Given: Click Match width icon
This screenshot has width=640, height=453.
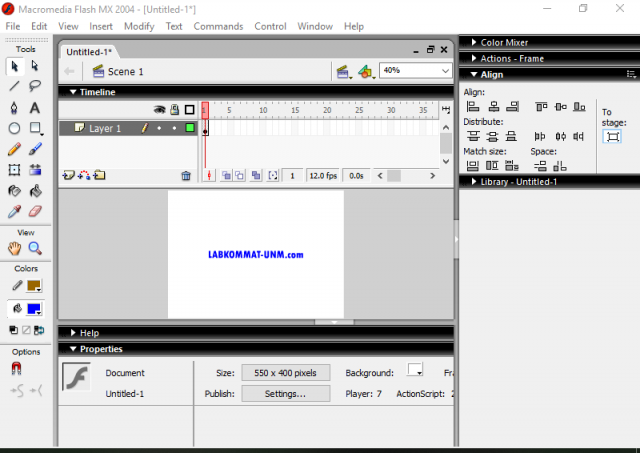Looking at the screenshot, I should coord(473,166).
